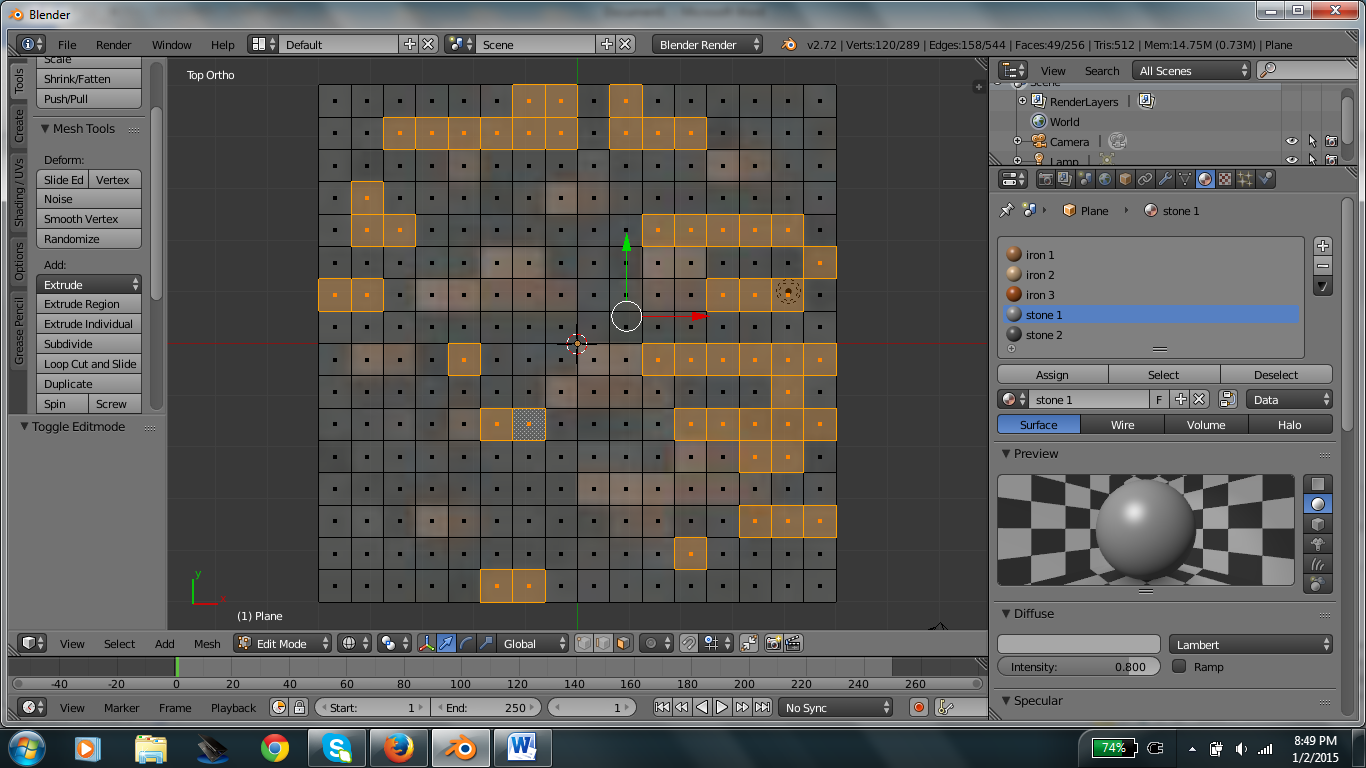
Task: Click the Deselect material button
Action: pos(1276,374)
